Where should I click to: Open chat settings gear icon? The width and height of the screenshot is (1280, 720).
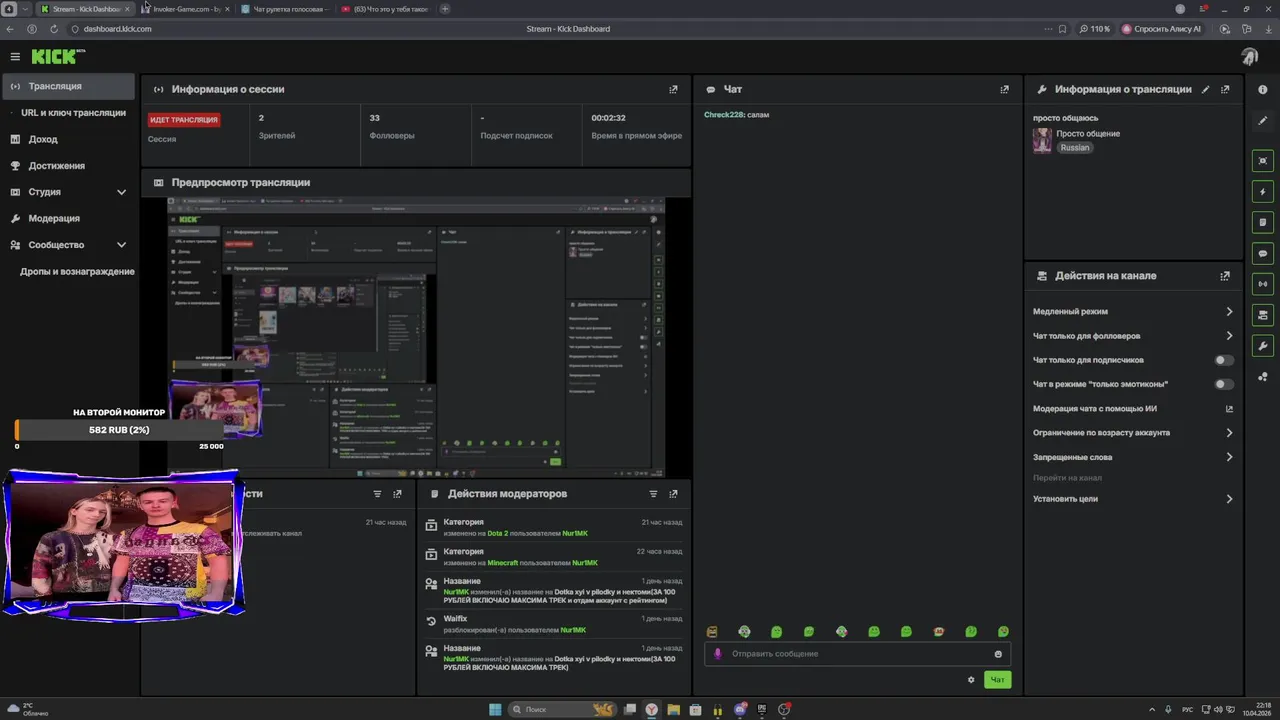tap(971, 680)
